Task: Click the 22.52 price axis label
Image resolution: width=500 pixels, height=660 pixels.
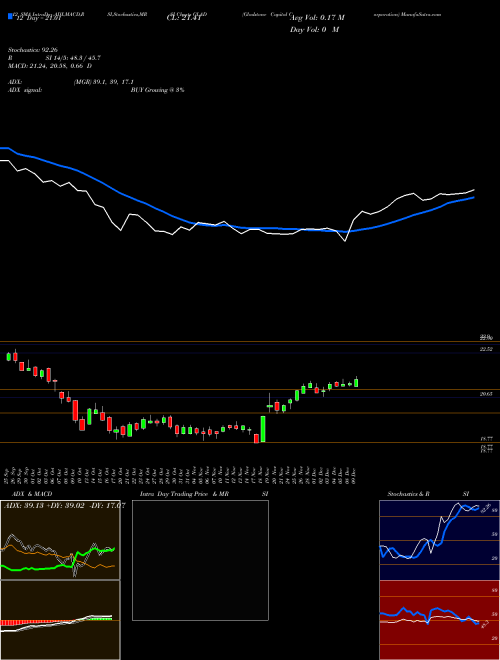Action: [x=486, y=349]
